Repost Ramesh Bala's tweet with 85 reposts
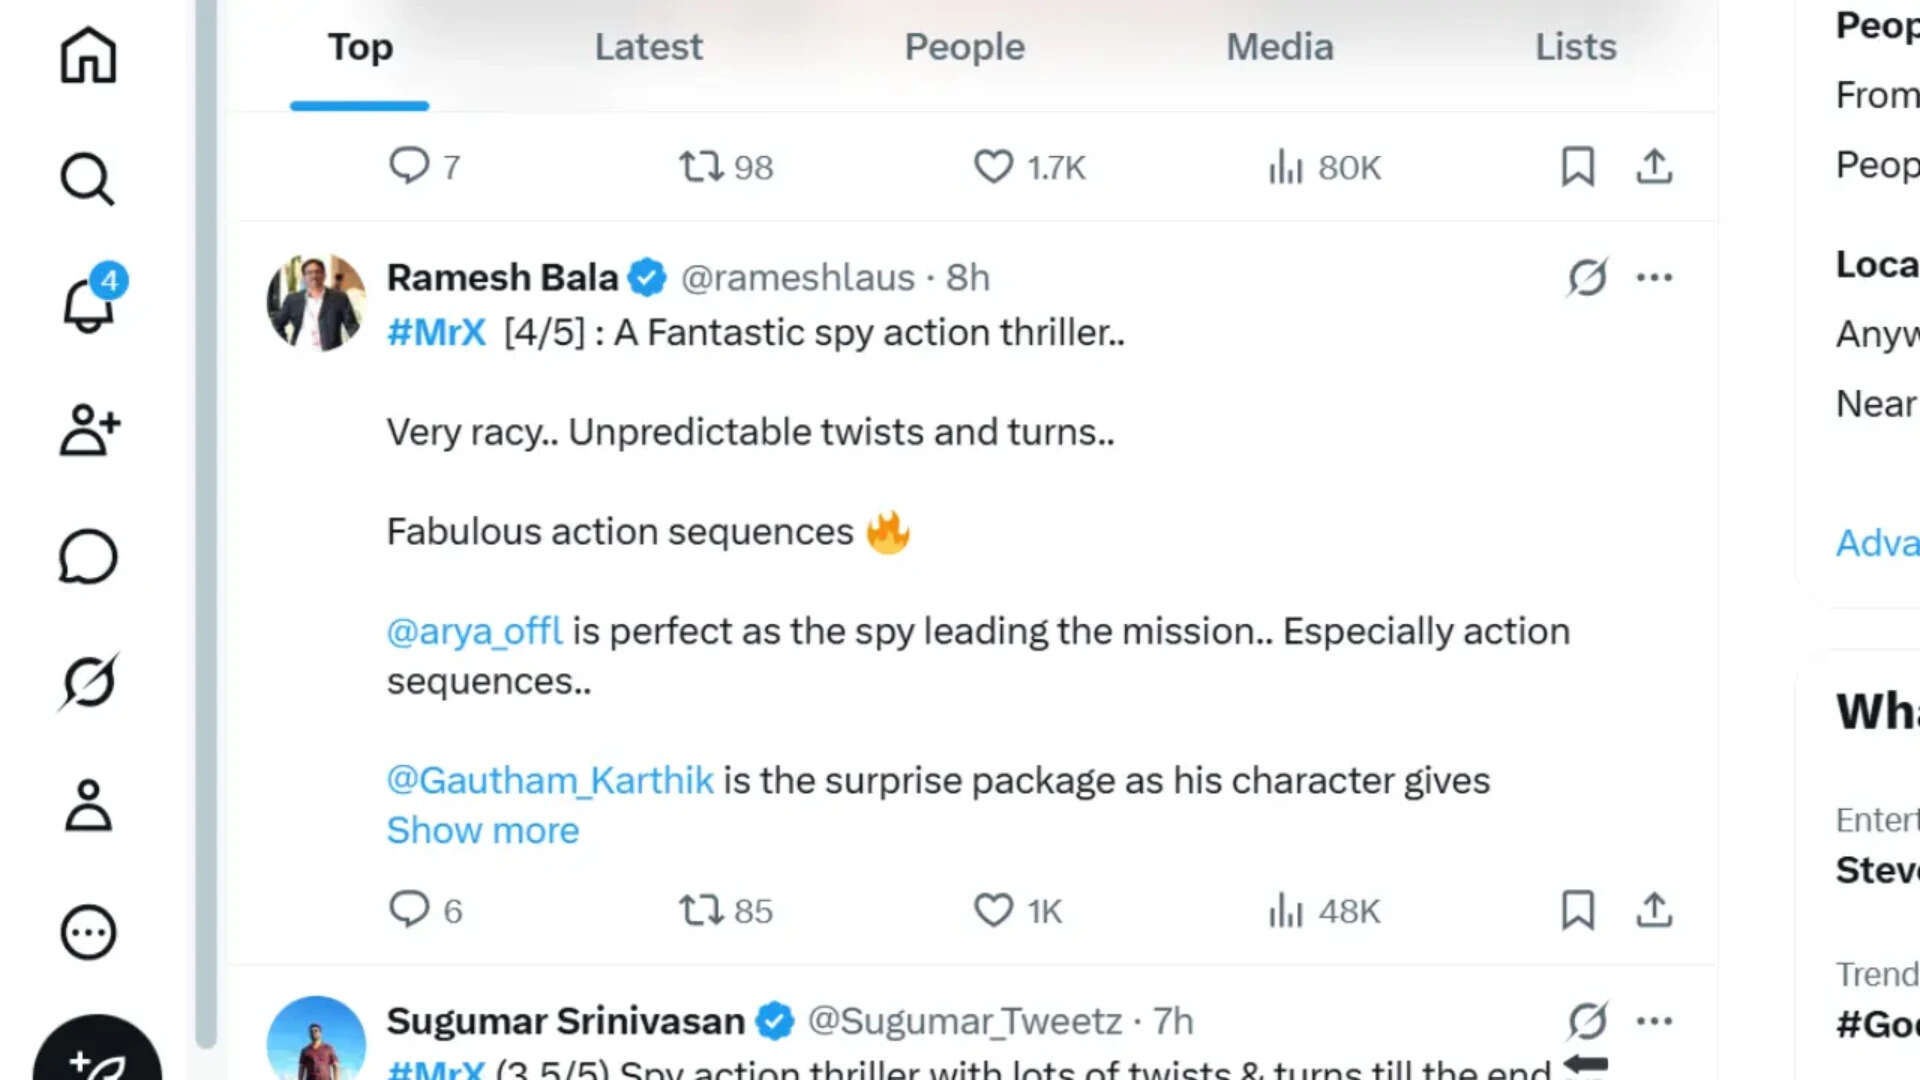 pyautogui.click(x=701, y=910)
